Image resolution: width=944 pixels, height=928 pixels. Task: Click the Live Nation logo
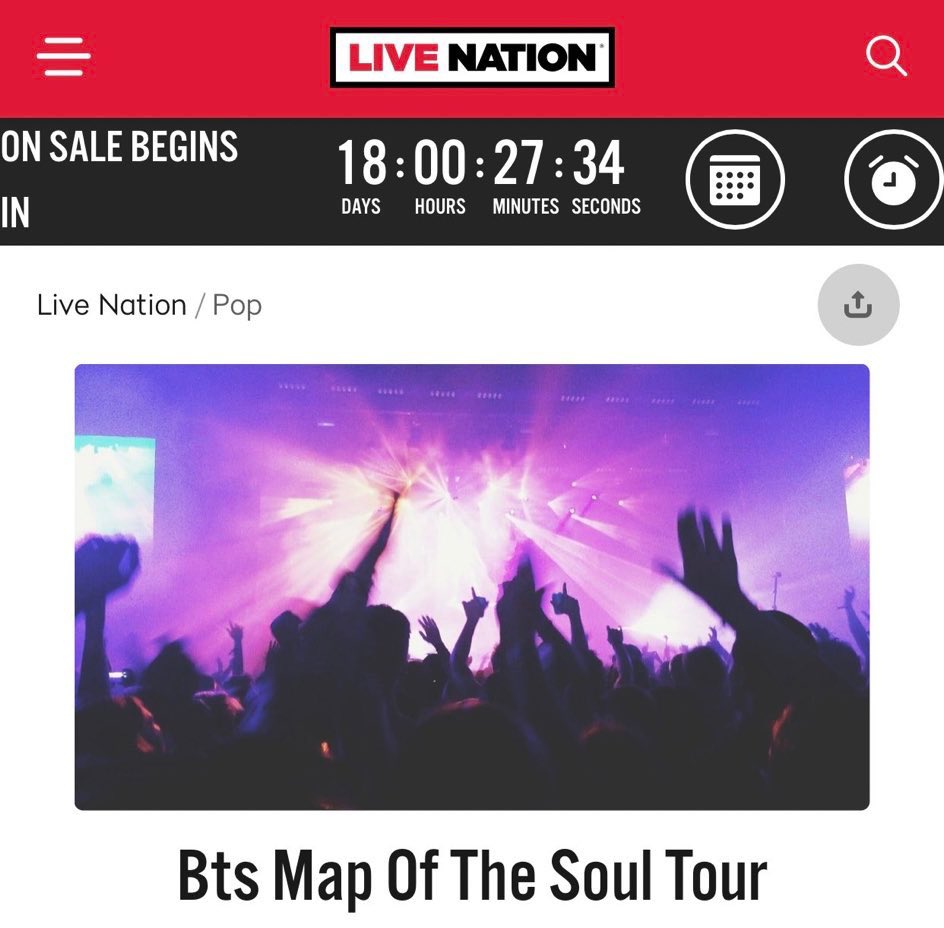click(x=472, y=57)
